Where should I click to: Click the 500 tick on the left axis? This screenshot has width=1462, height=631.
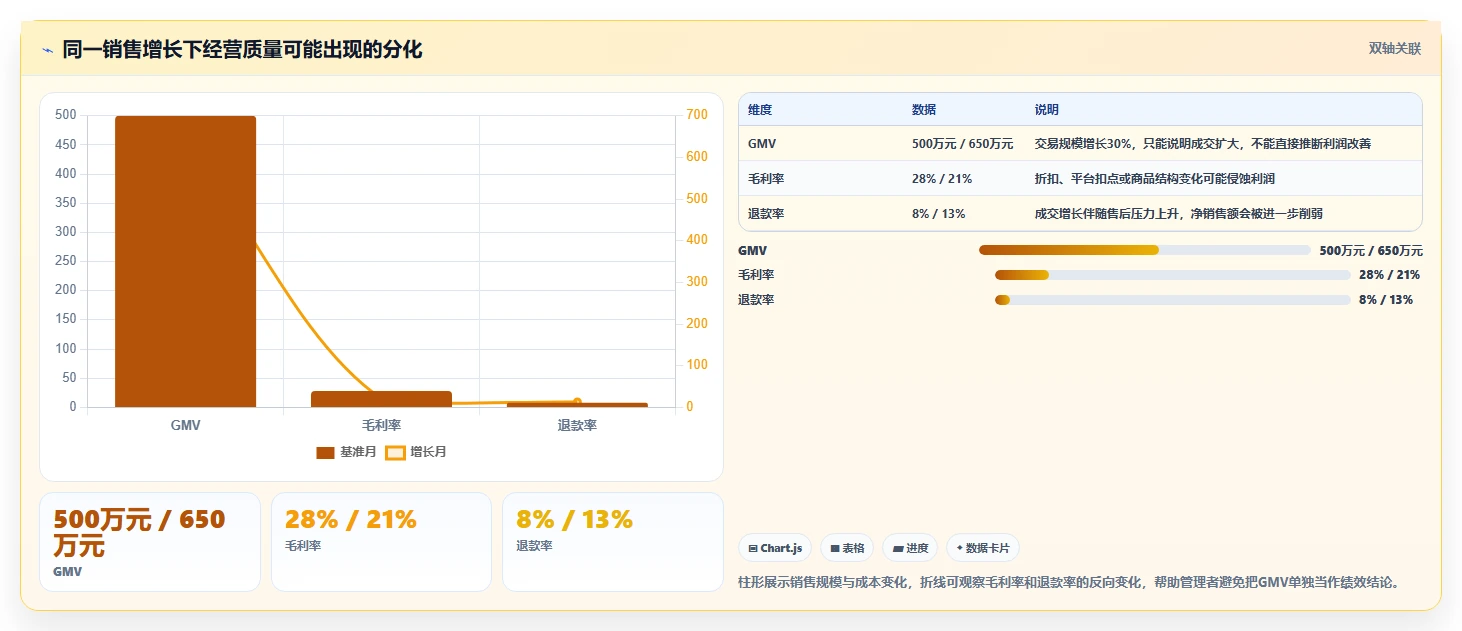pyautogui.click(x=65, y=115)
